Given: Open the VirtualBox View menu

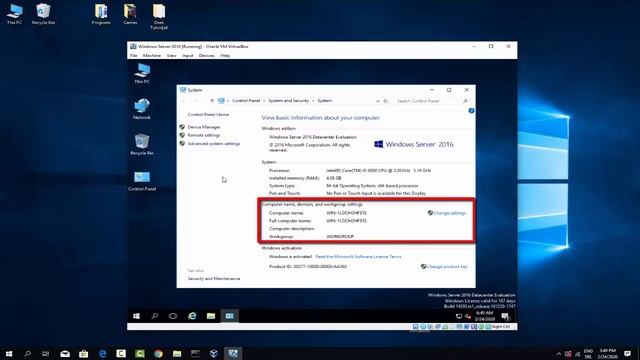Looking at the screenshot, I should pos(171,56).
